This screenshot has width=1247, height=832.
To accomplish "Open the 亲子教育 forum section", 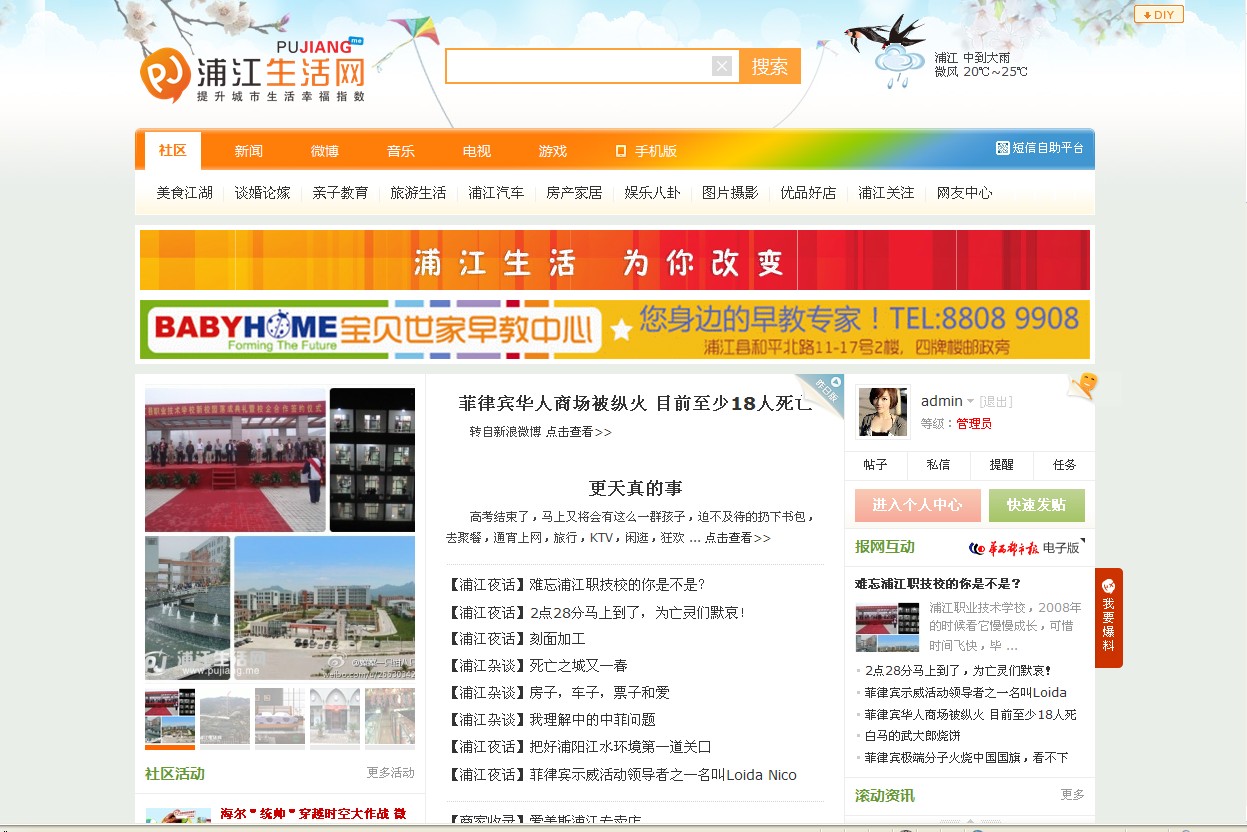I will [340, 193].
